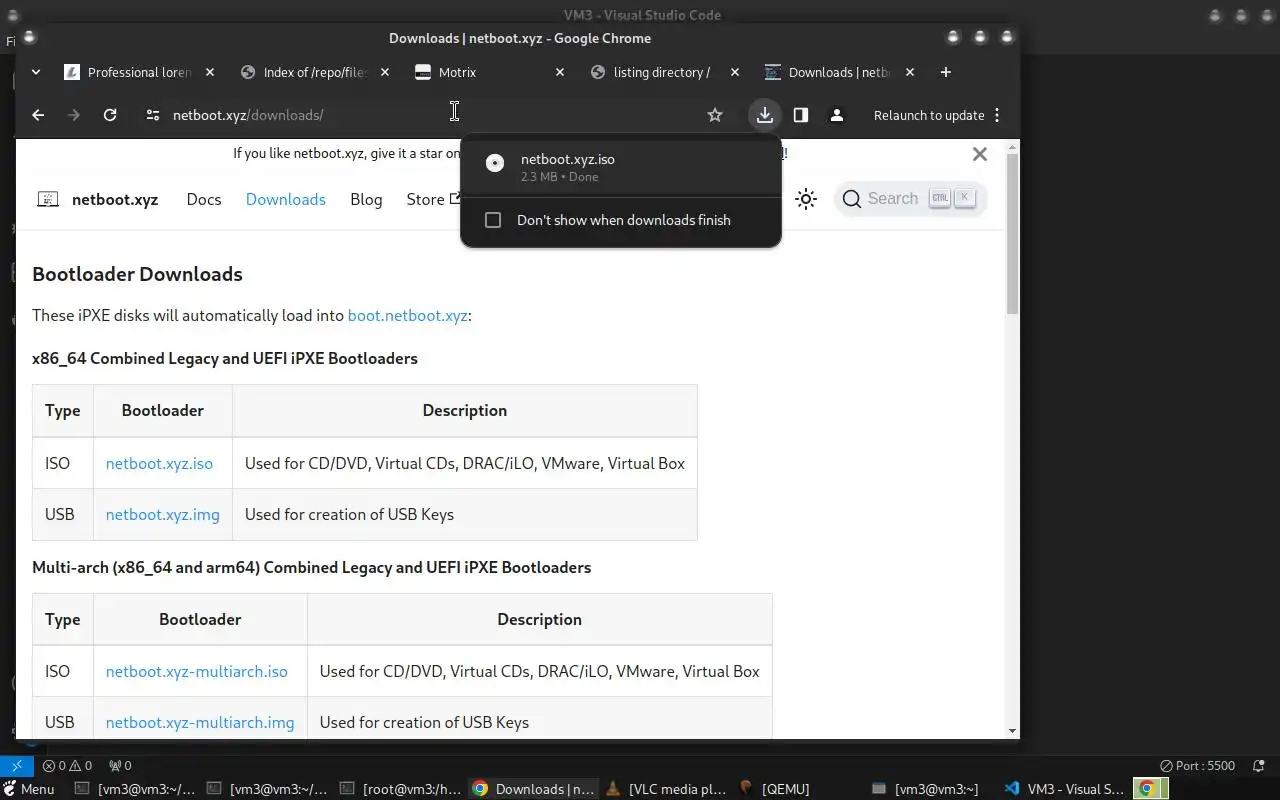Switch to VLC media player in taskbar
Screen dimensions: 1280x800
(667, 789)
